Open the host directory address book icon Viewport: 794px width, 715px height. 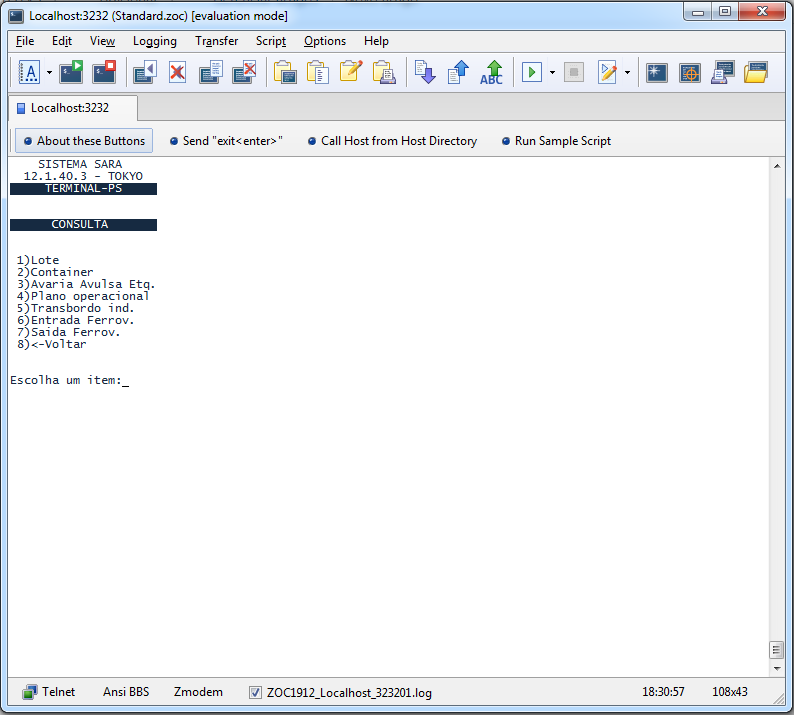[29, 72]
